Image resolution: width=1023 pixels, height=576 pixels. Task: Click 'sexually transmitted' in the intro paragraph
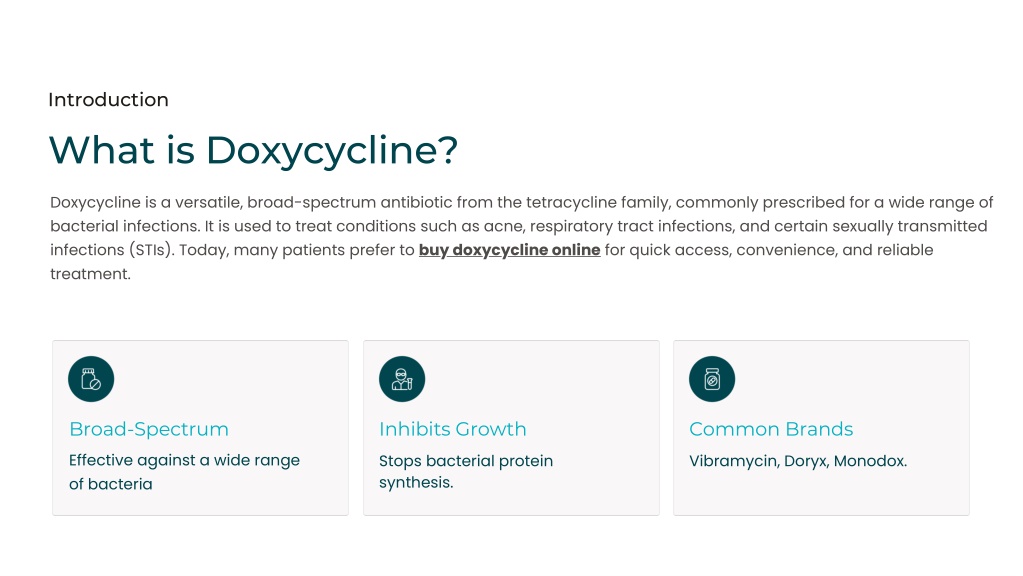click(911, 226)
